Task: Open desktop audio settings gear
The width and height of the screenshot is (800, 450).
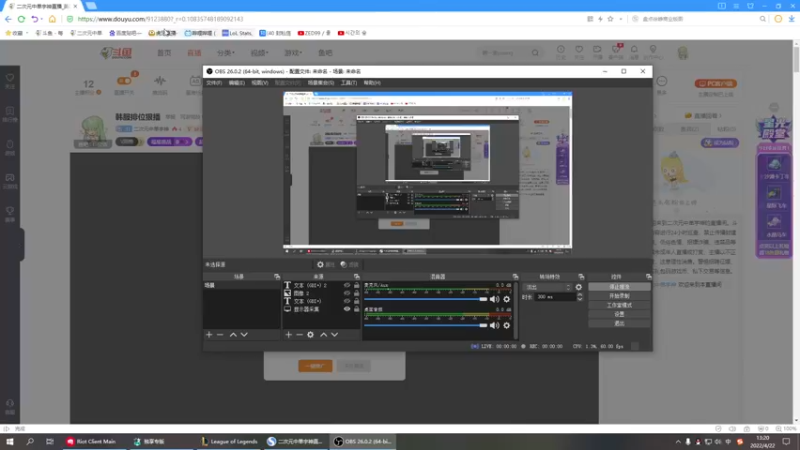Action: pos(507,325)
